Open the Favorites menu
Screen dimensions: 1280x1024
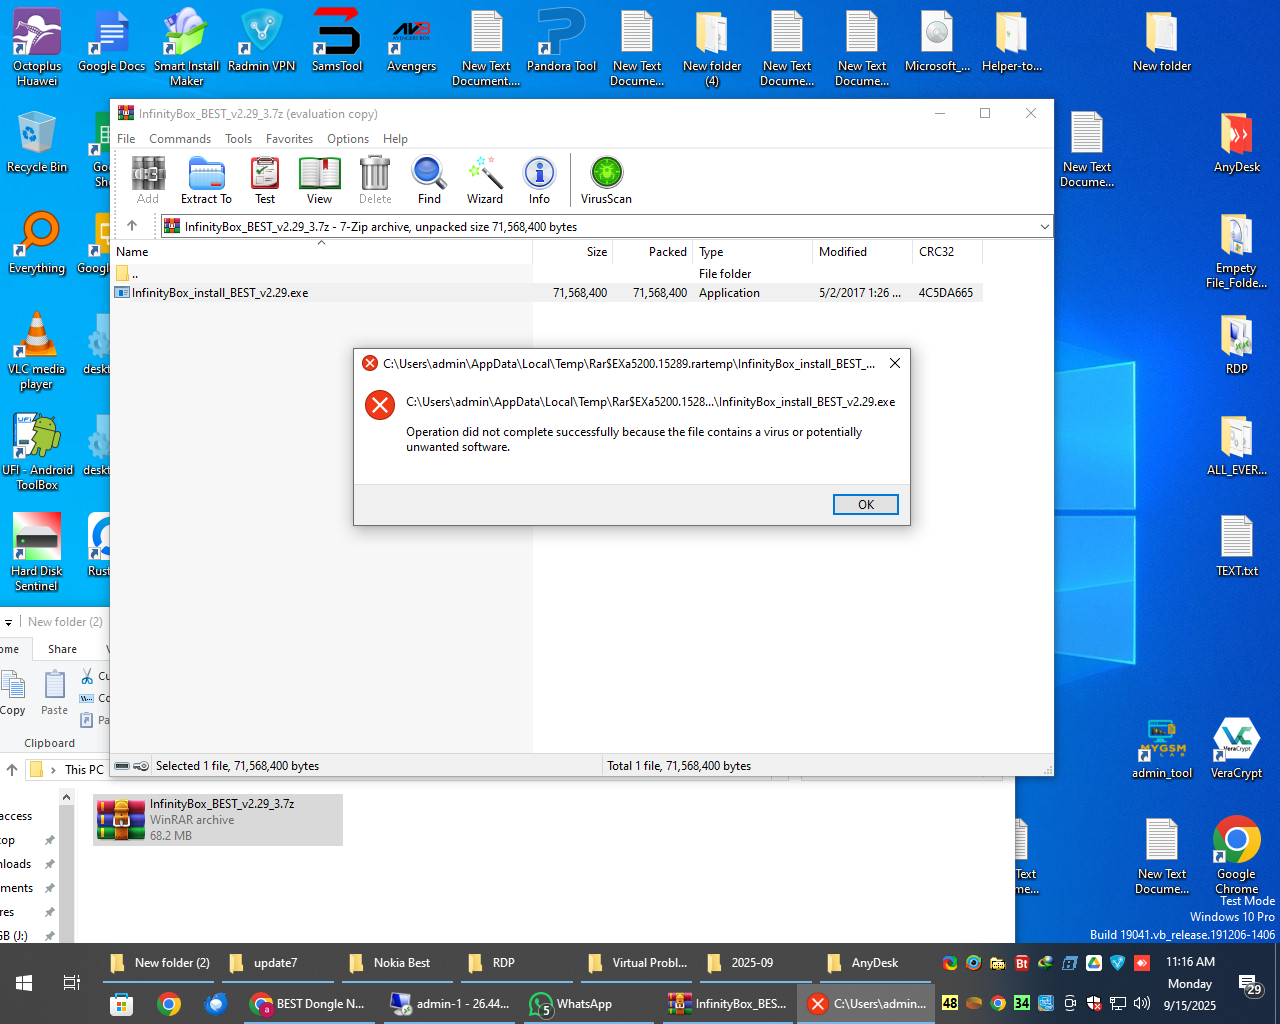(x=289, y=139)
